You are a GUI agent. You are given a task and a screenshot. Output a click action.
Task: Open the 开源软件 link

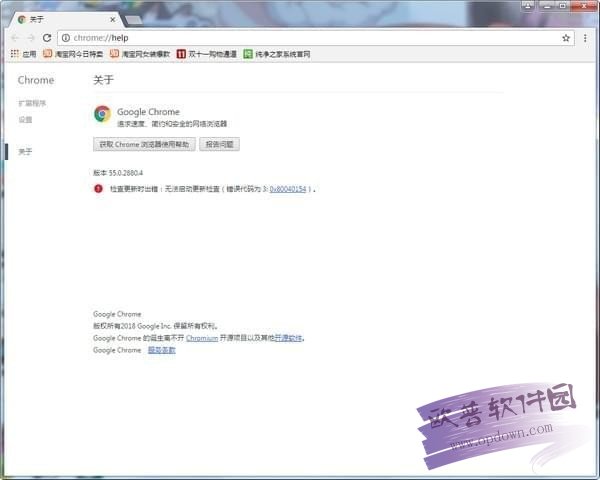[288, 338]
